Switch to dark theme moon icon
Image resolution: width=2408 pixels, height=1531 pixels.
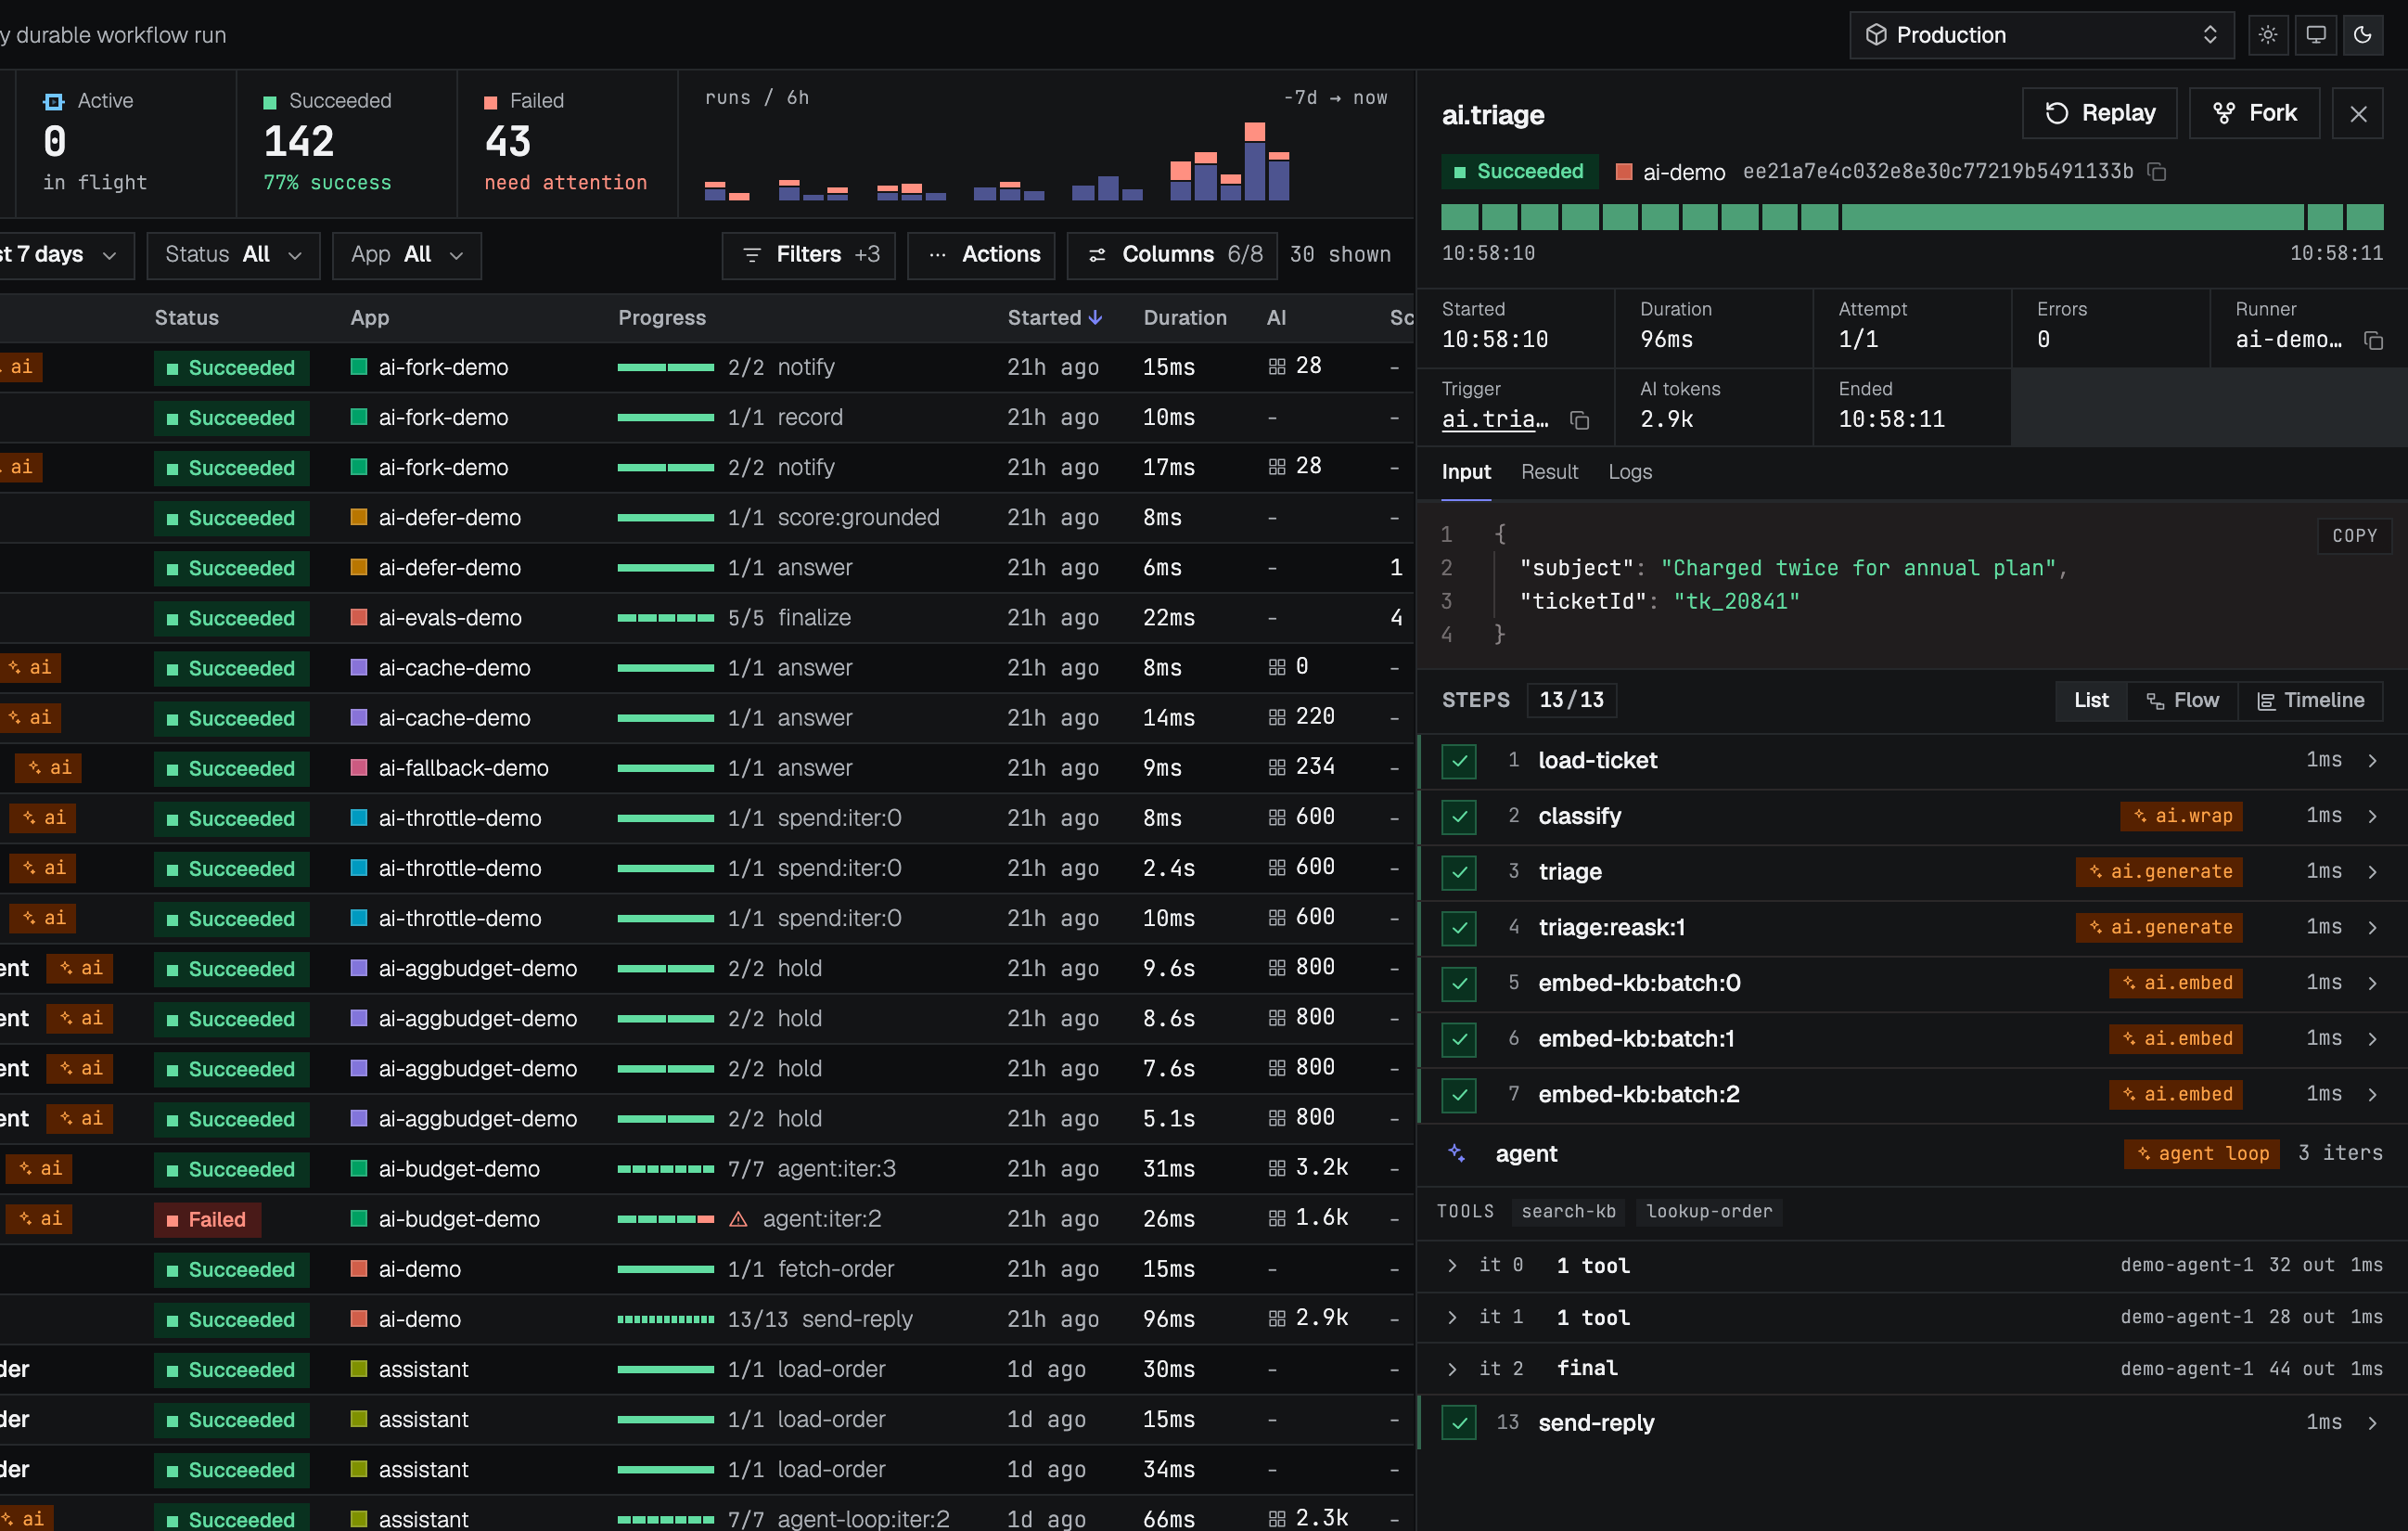[x=2362, y=35]
